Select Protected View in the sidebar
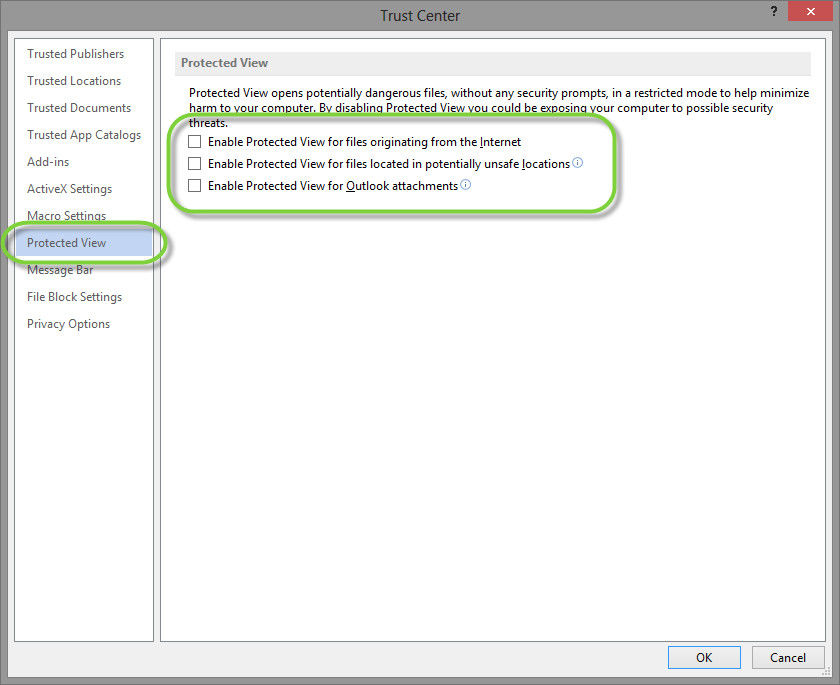This screenshot has height=685, width=840. [66, 243]
